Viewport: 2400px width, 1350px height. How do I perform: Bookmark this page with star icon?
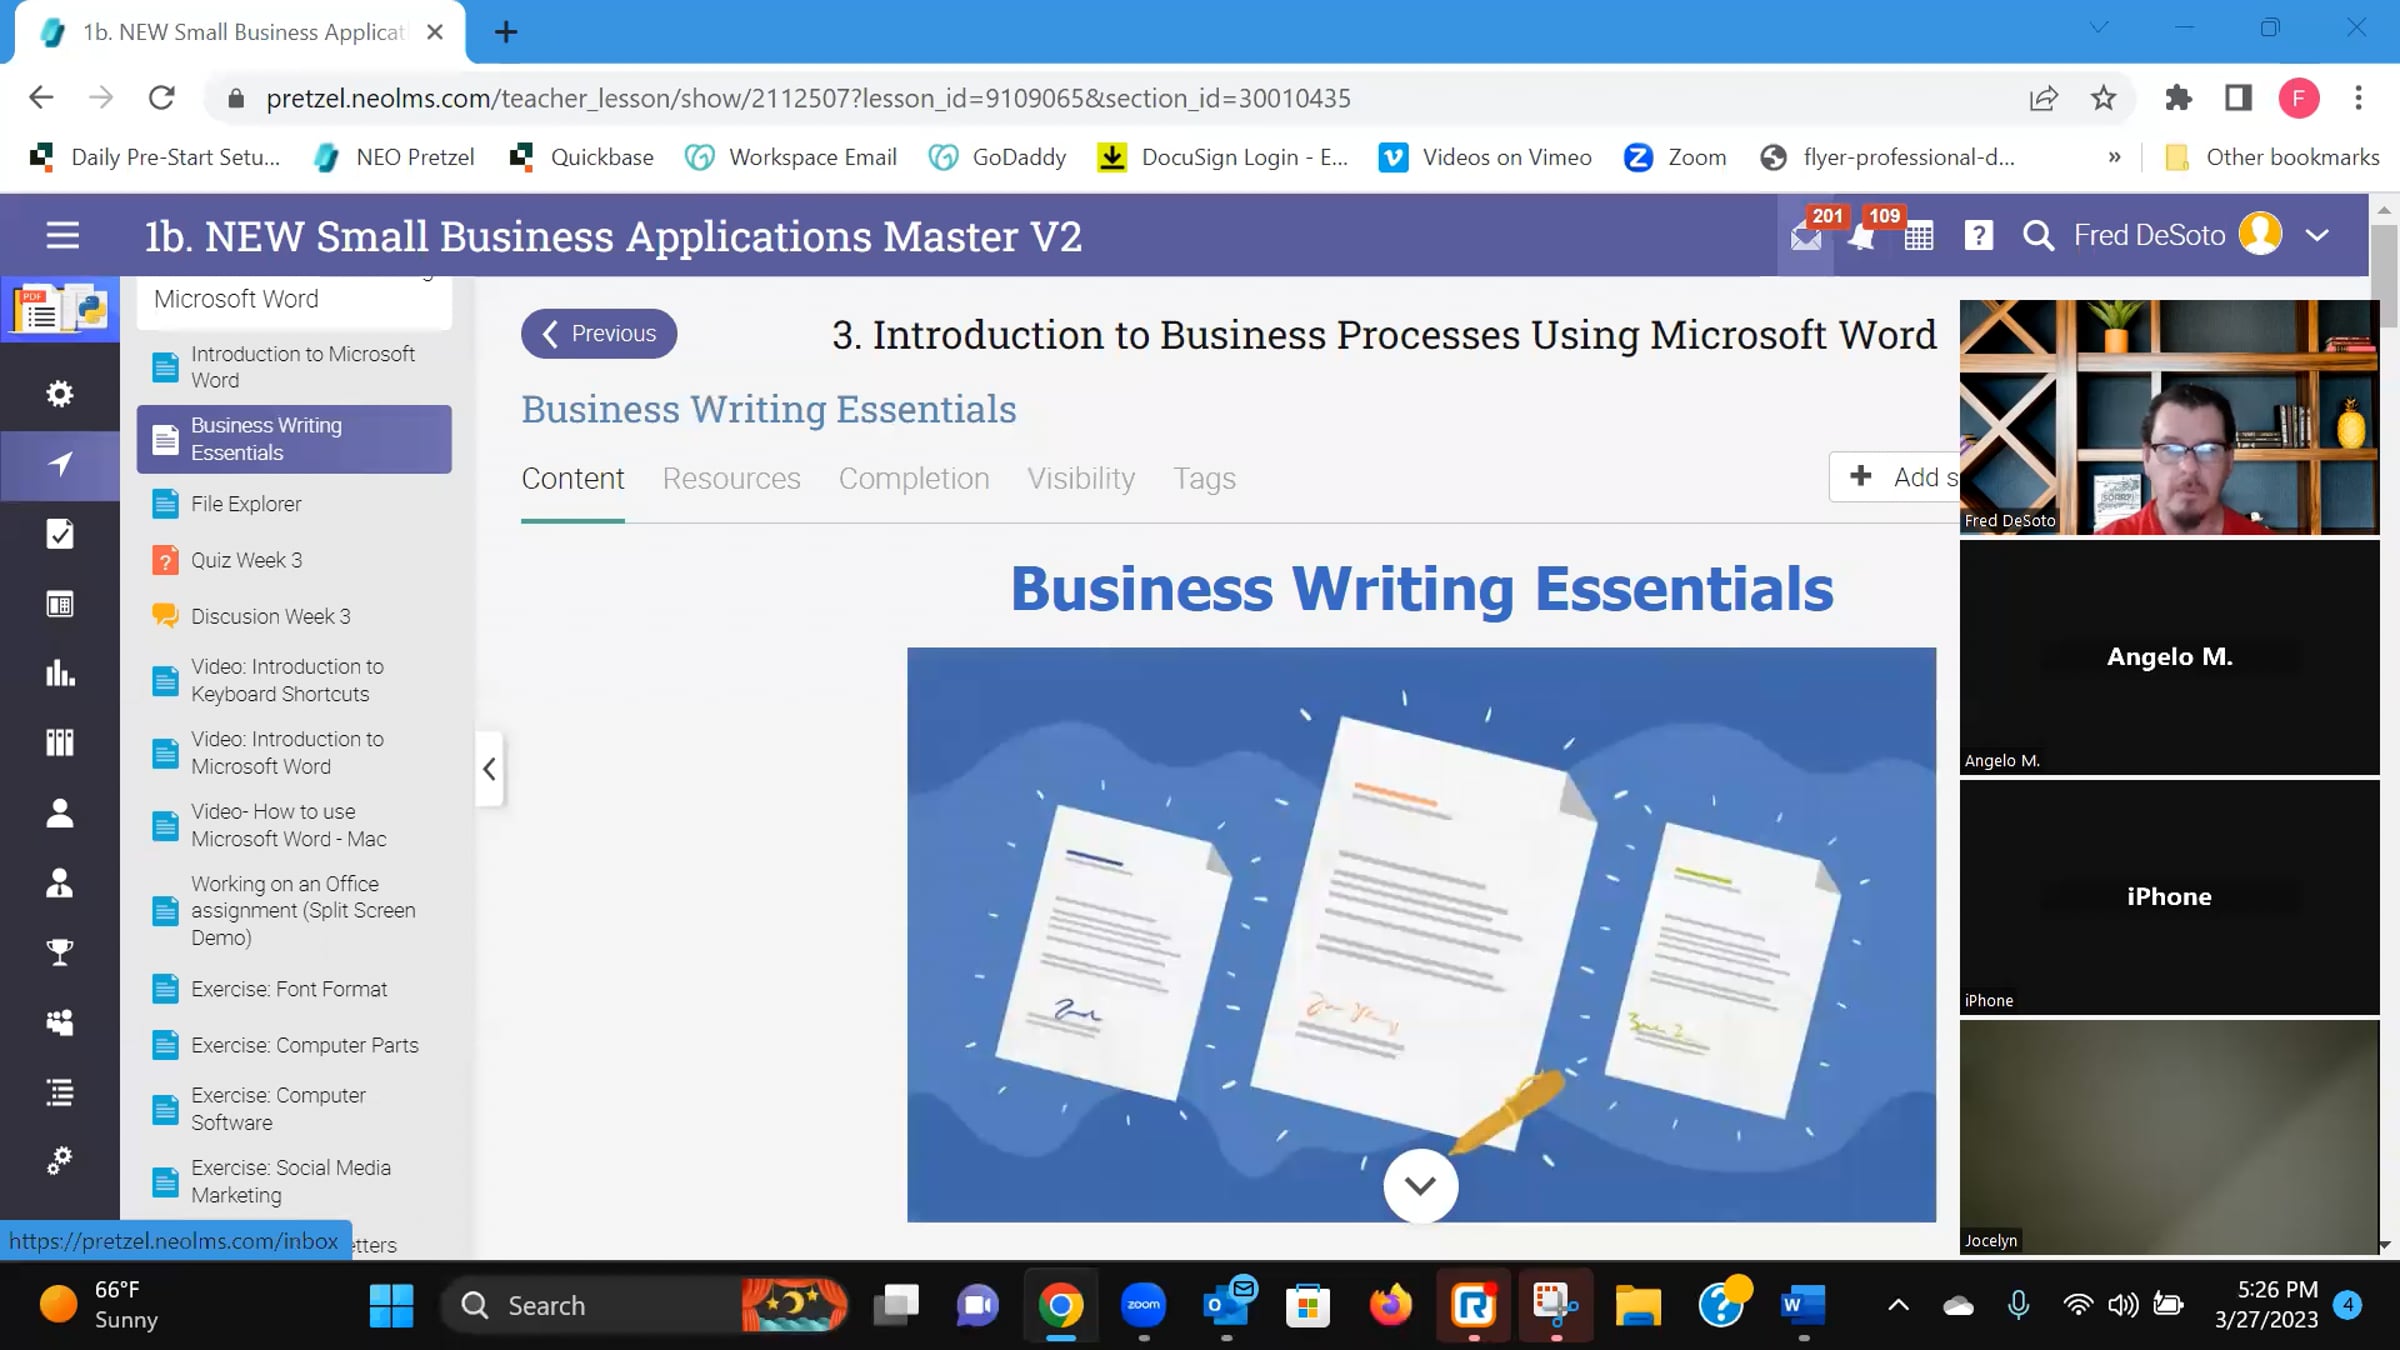(2103, 98)
